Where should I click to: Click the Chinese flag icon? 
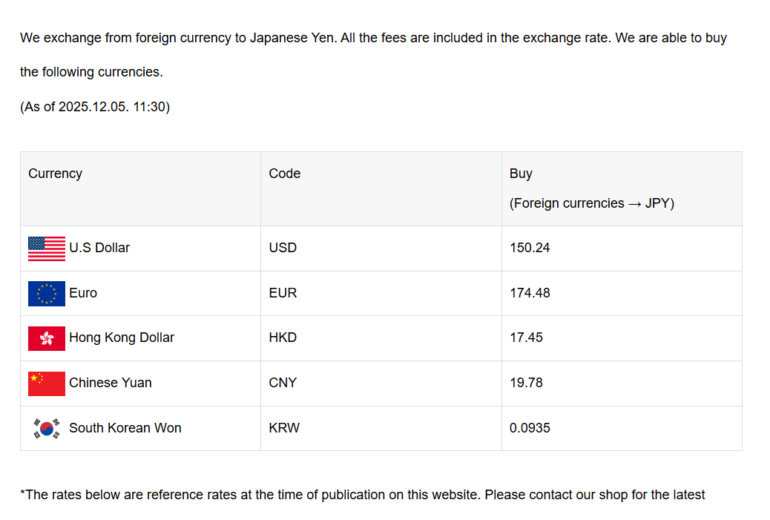tap(47, 383)
